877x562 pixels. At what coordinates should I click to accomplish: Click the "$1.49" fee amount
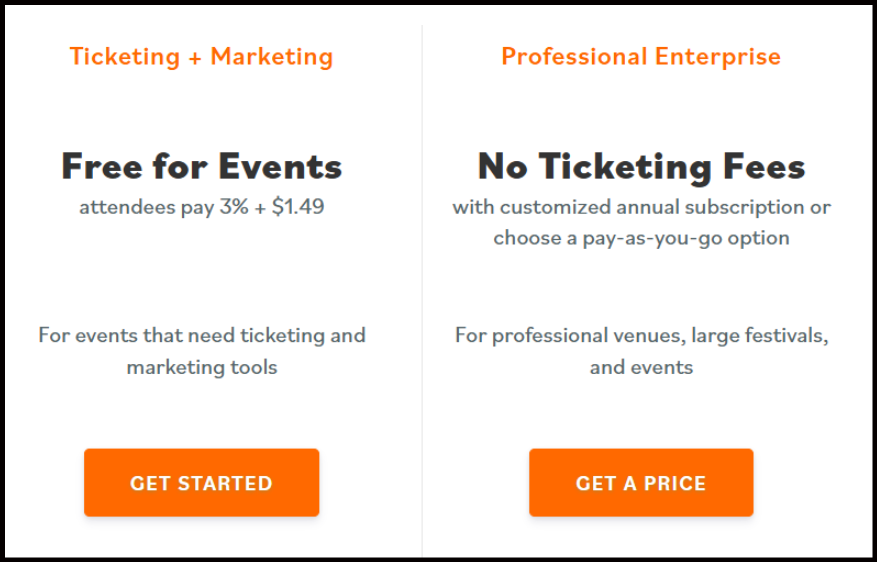[298, 208]
